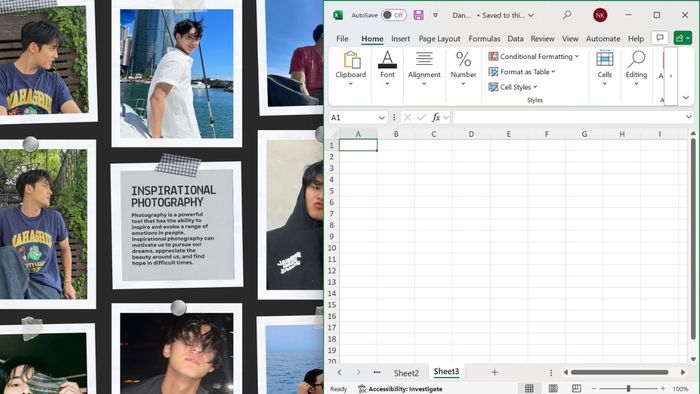Click the Save floppy disk icon
Viewport: 700px width, 394px height.
point(418,15)
